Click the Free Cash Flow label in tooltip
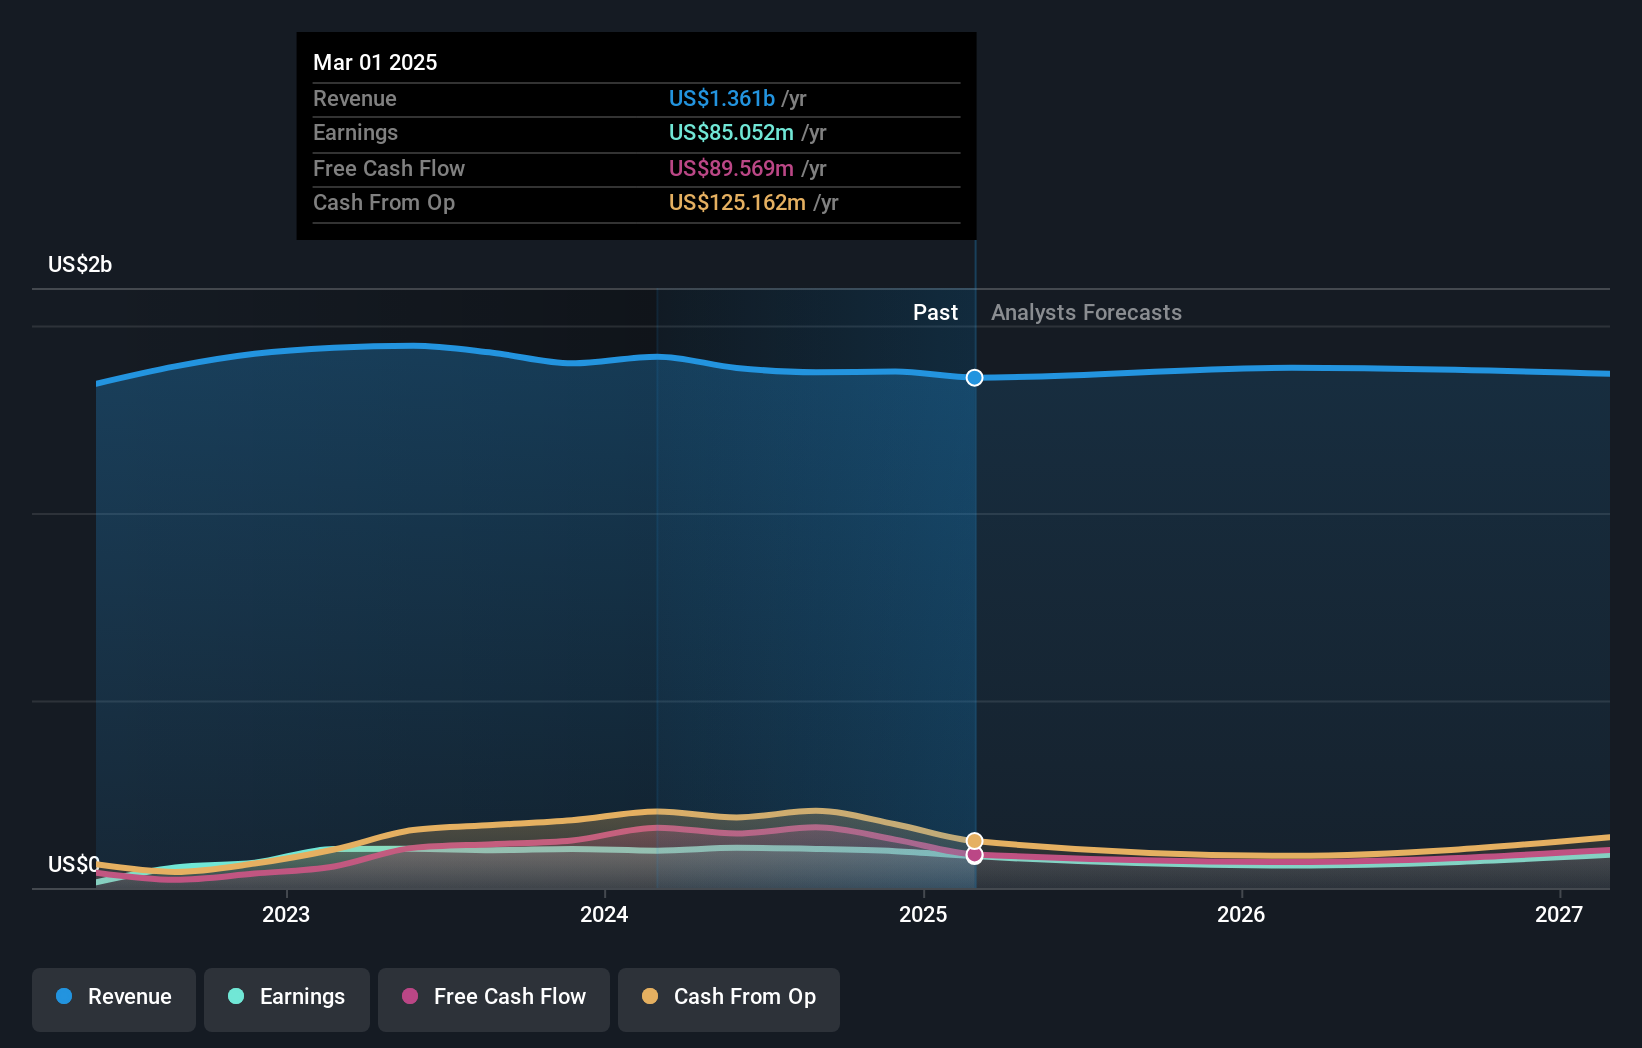The image size is (1642, 1048). (389, 169)
